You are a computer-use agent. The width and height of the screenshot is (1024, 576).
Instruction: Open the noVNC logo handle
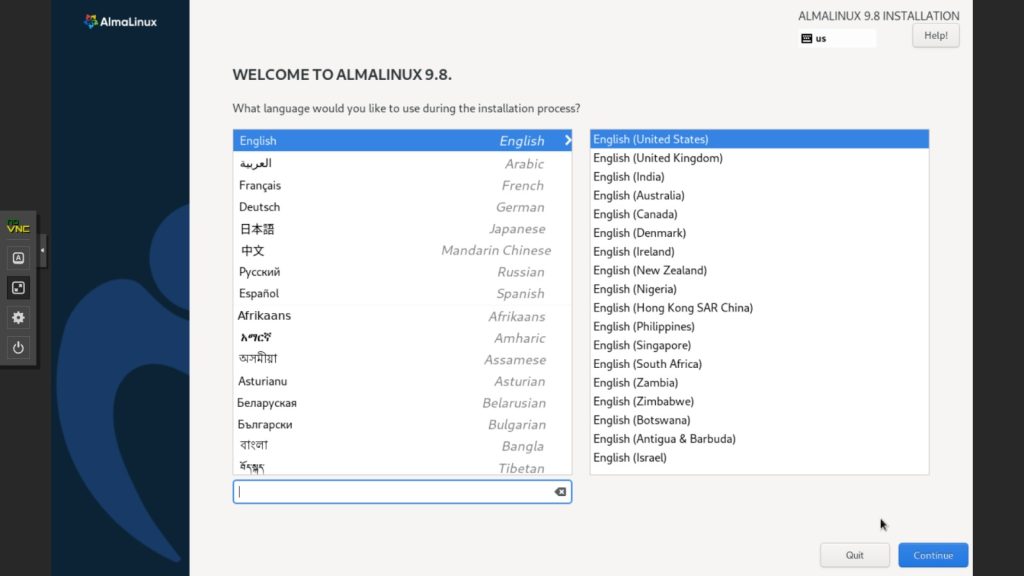(x=18, y=227)
